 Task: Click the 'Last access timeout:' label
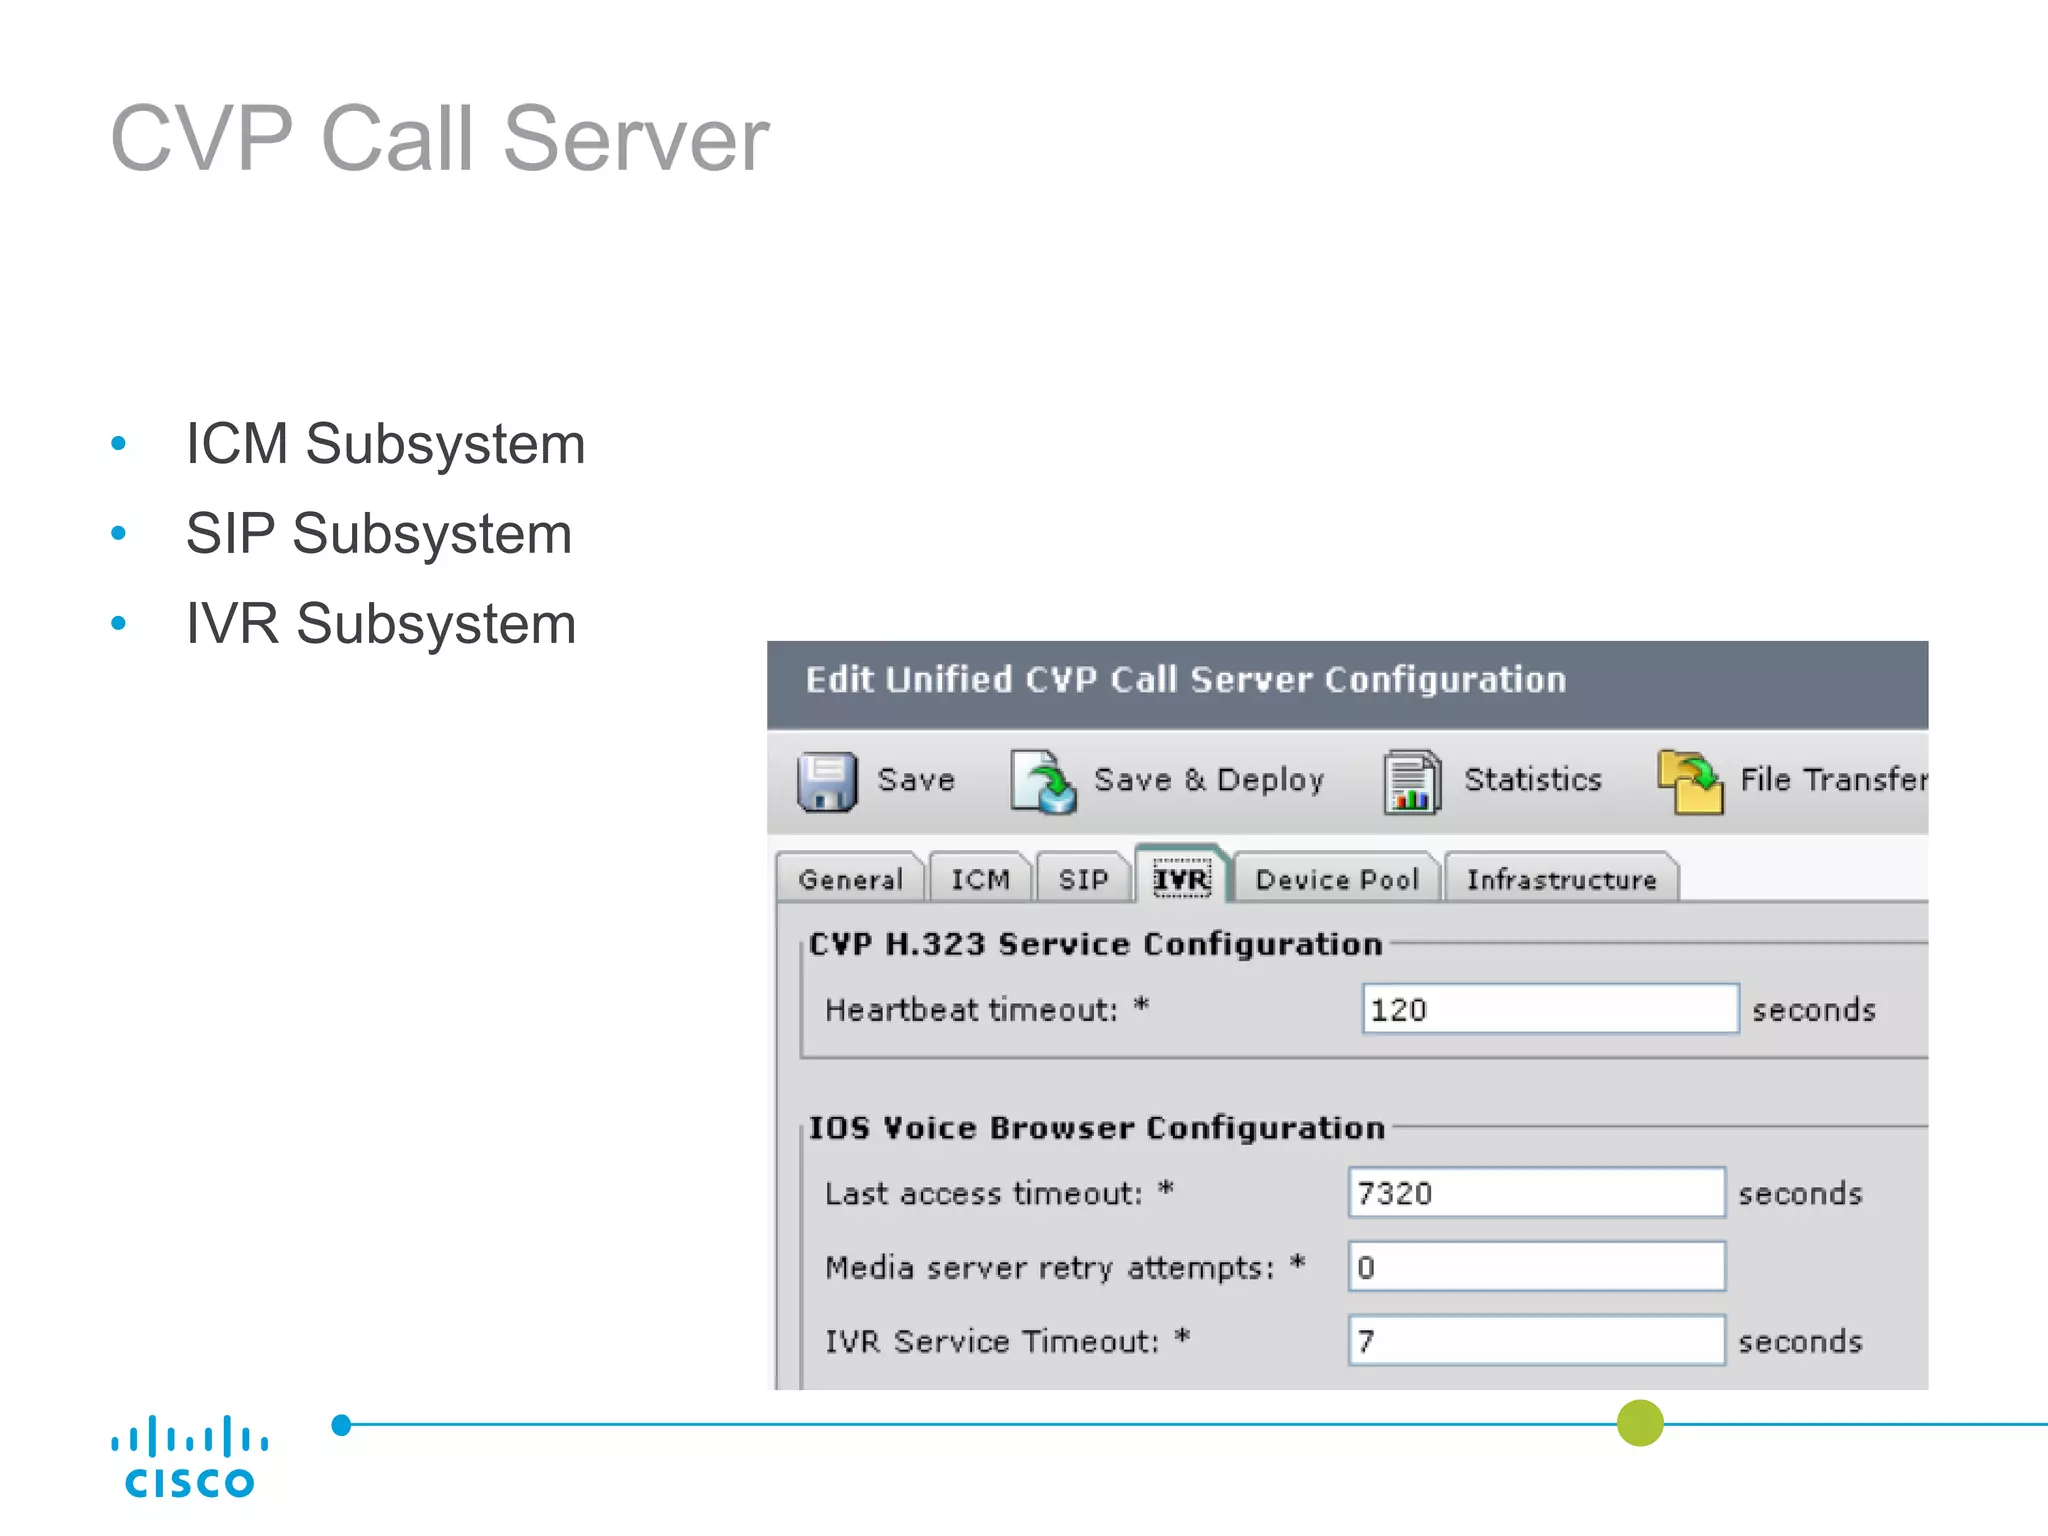pos(983,1193)
